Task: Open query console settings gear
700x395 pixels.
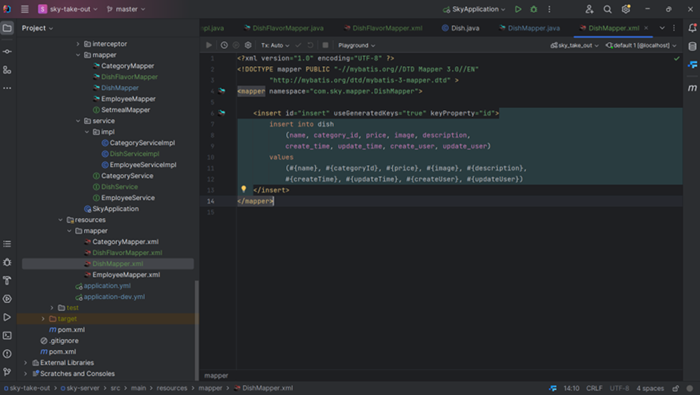Action: pyautogui.click(x=248, y=45)
